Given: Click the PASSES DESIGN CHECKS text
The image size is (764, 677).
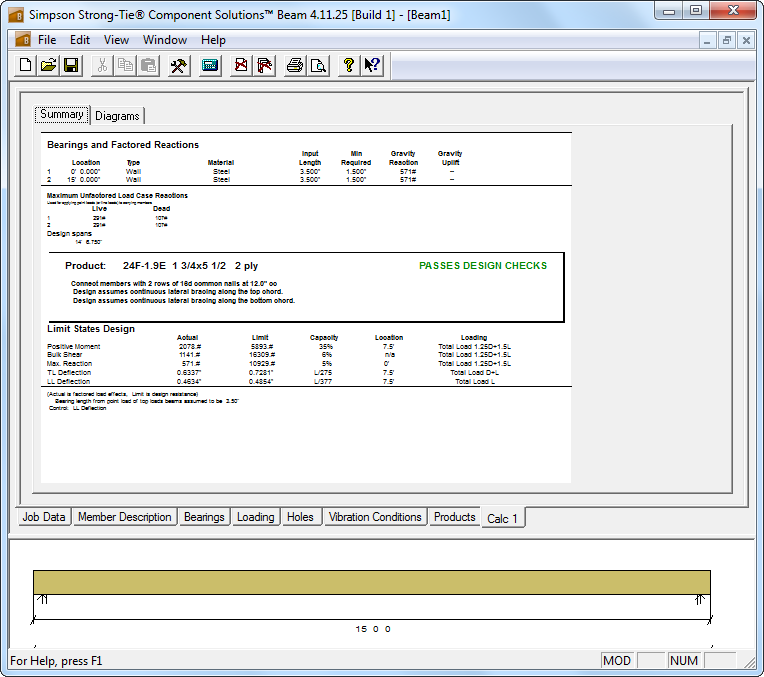Looking at the screenshot, I should pos(483,266).
